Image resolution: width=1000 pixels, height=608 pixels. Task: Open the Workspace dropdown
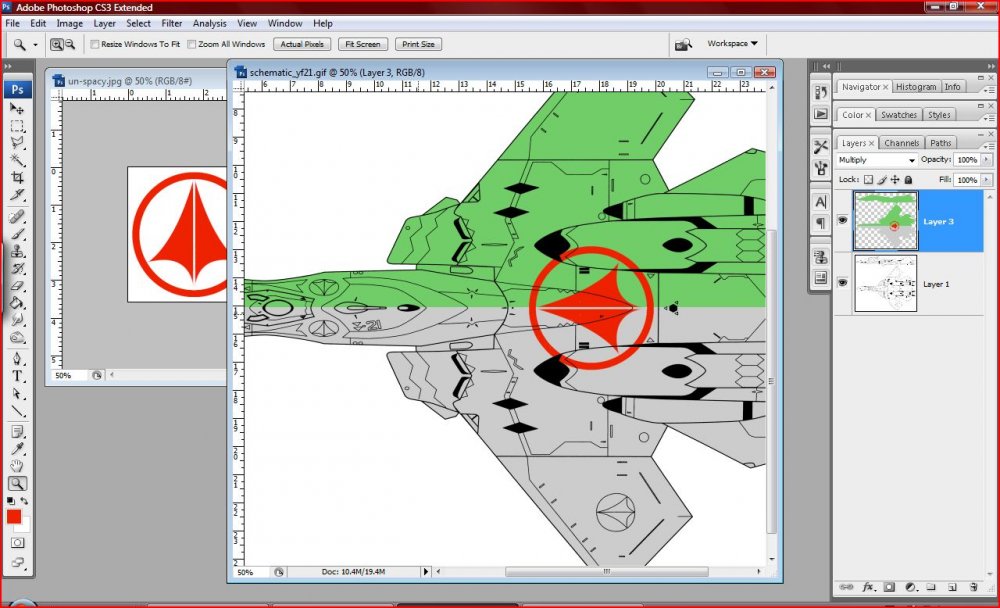coord(732,44)
